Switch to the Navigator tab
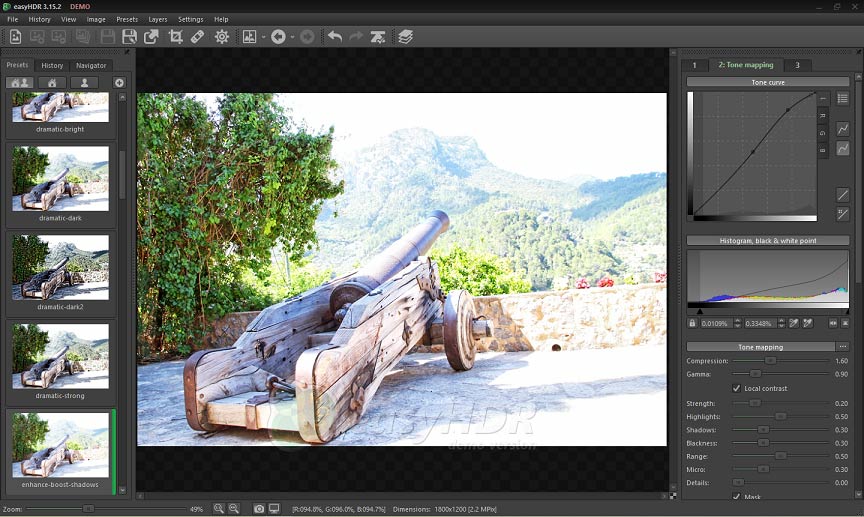 coord(91,65)
